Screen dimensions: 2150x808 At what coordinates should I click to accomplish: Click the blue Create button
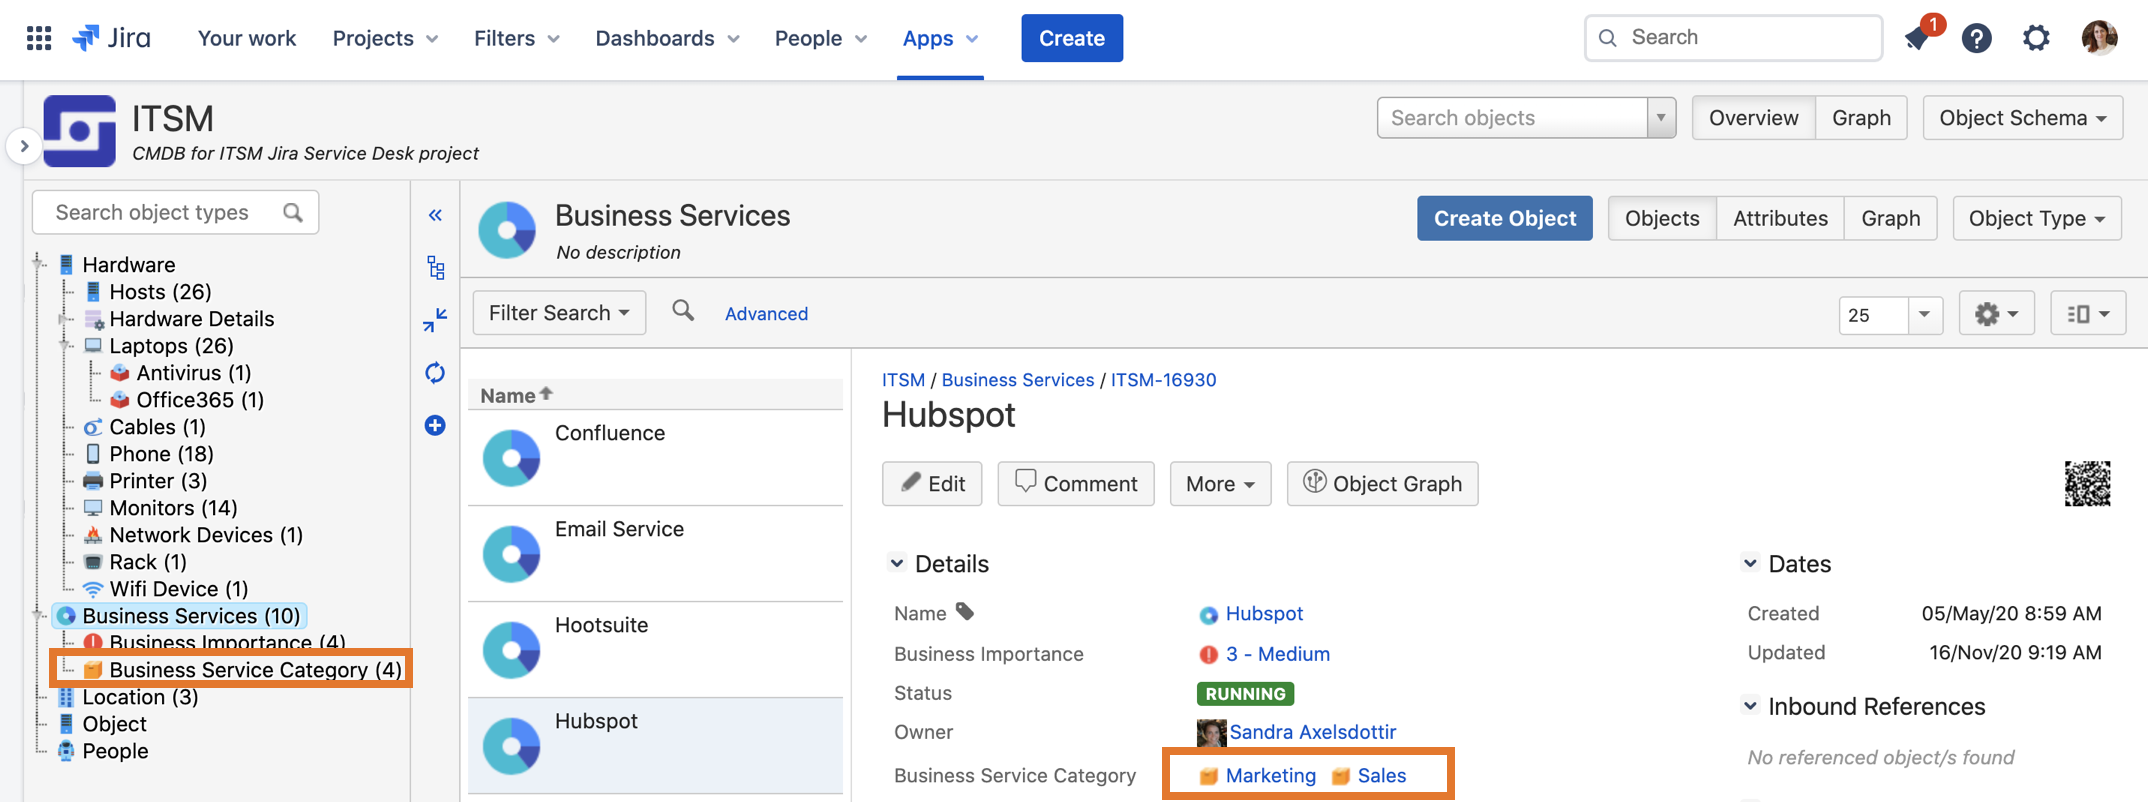tap(1071, 38)
